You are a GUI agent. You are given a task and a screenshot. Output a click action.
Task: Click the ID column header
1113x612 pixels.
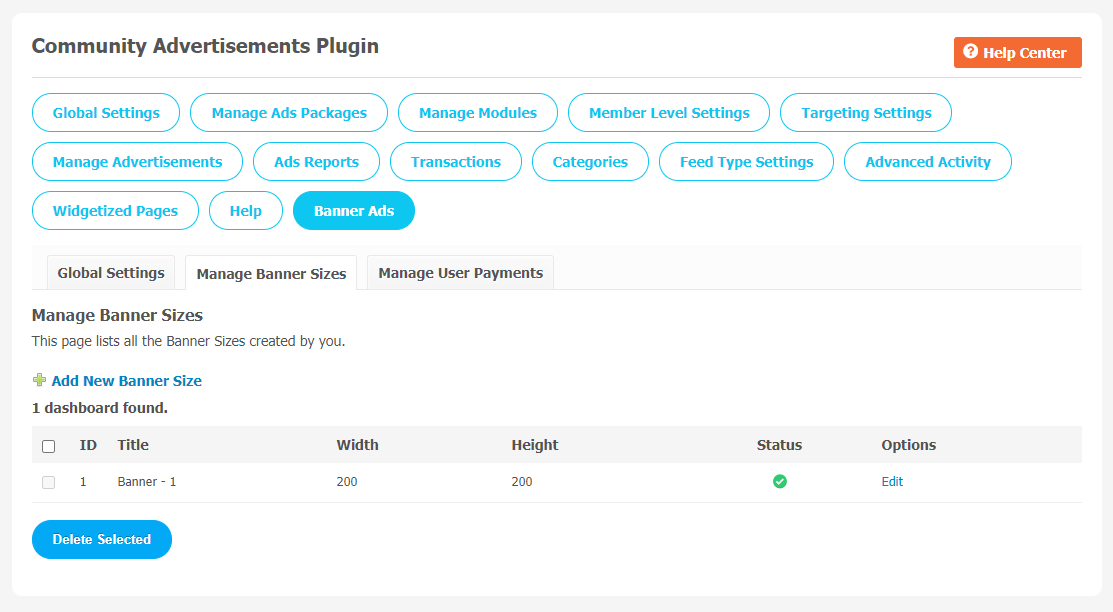[88, 445]
